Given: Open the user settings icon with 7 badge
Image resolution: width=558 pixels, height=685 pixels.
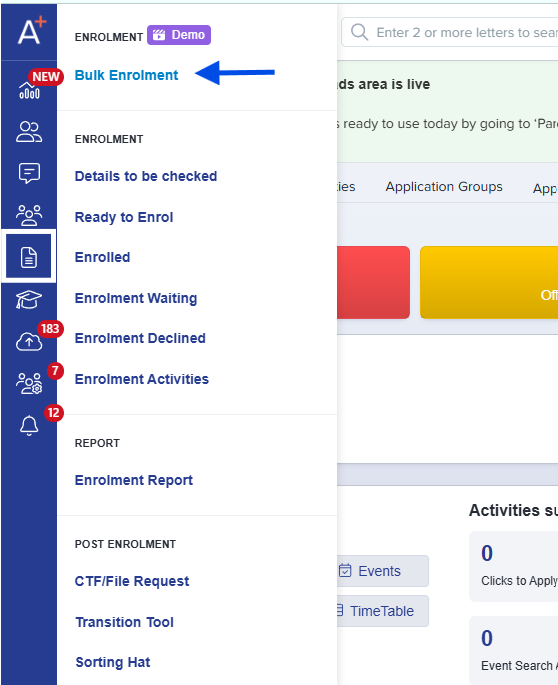Looking at the screenshot, I should pos(29,383).
